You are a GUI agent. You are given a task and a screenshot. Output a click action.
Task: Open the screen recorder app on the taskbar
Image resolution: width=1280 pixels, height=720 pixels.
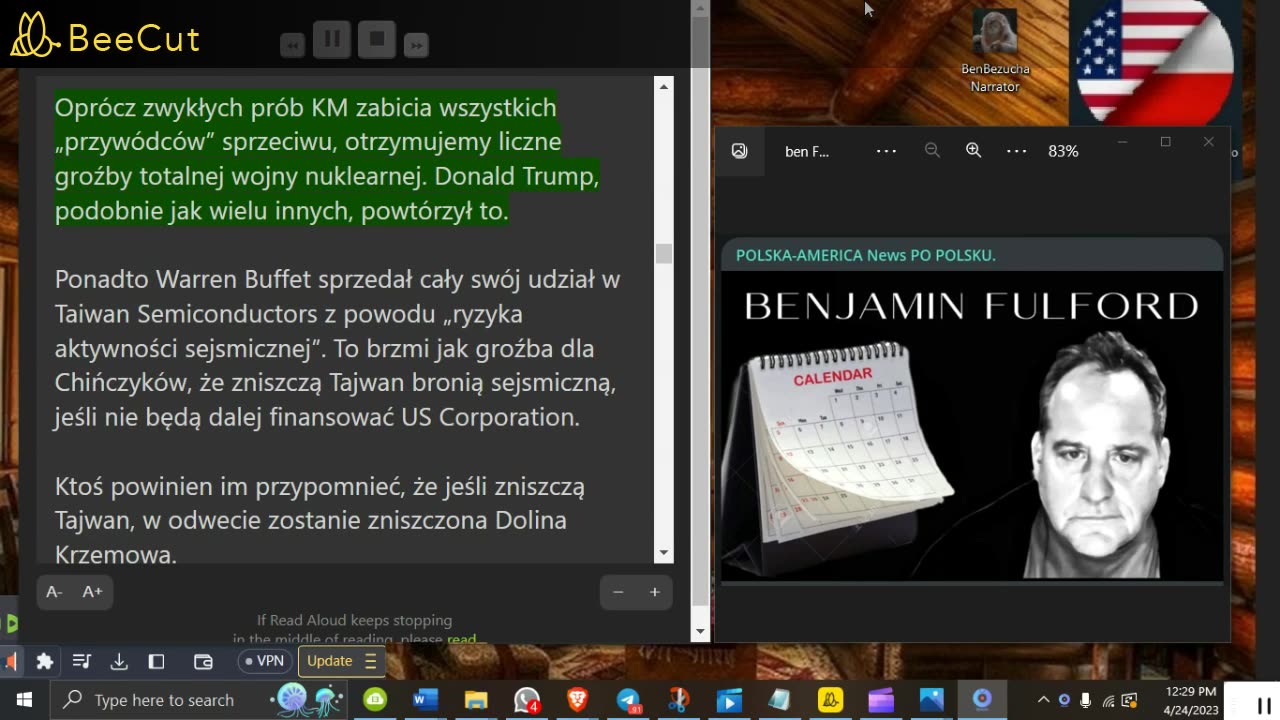982,700
